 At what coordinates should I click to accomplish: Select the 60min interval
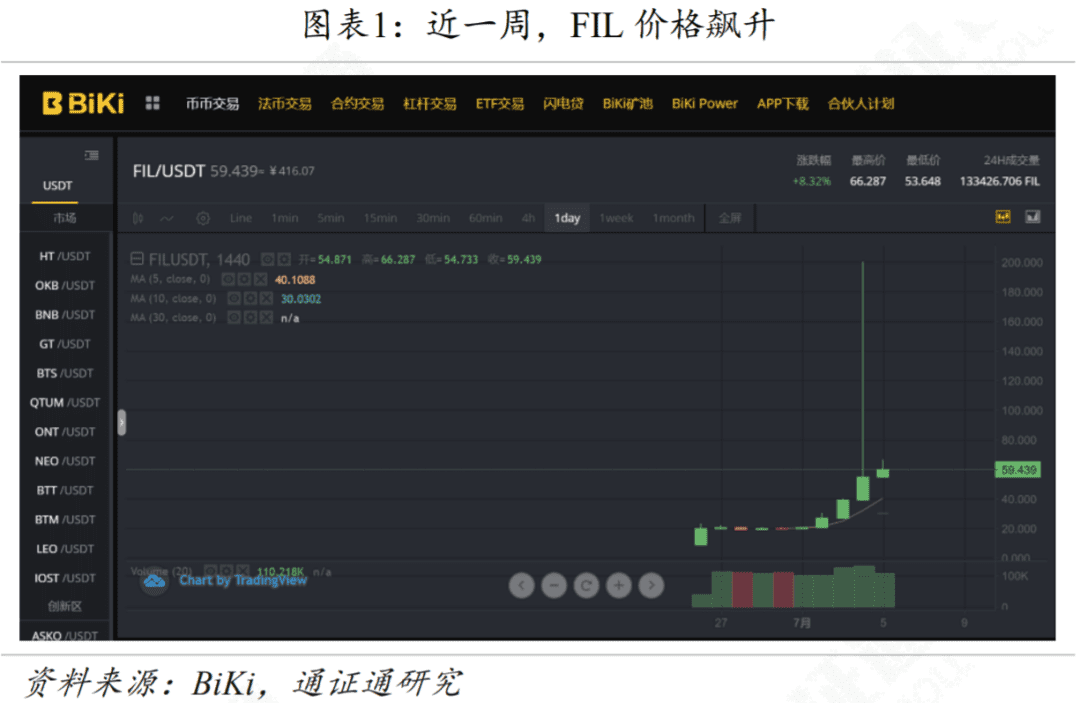(486, 218)
